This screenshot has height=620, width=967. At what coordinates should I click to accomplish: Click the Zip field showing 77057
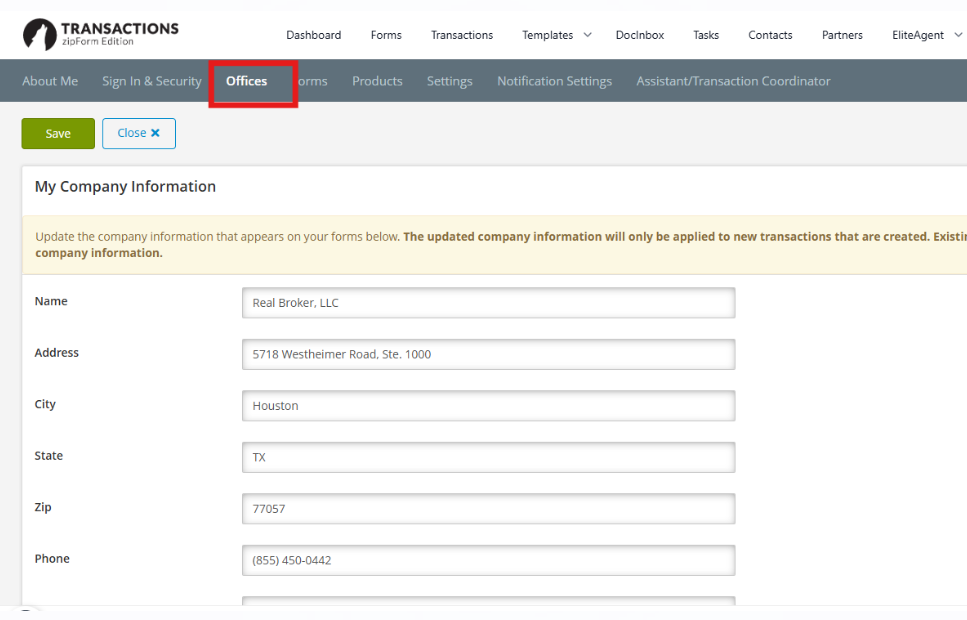tap(488, 509)
